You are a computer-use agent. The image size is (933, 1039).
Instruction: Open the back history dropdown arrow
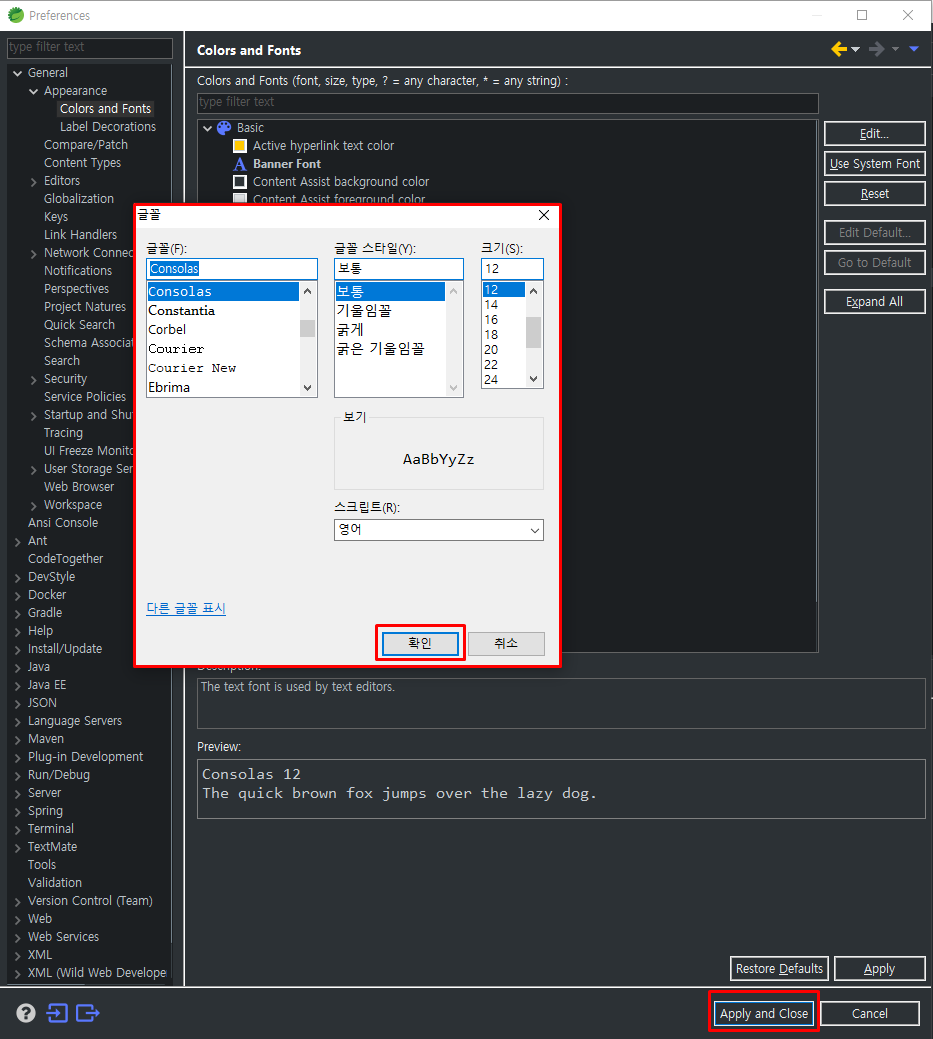[x=855, y=49]
